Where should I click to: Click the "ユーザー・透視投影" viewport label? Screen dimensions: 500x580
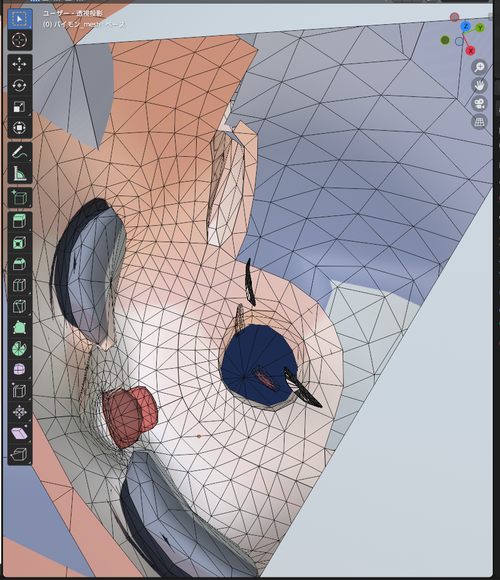[73, 13]
